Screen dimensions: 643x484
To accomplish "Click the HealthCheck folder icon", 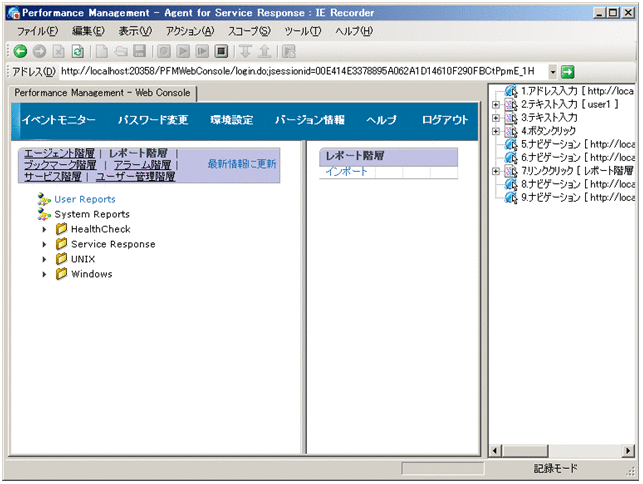I will click(62, 228).
